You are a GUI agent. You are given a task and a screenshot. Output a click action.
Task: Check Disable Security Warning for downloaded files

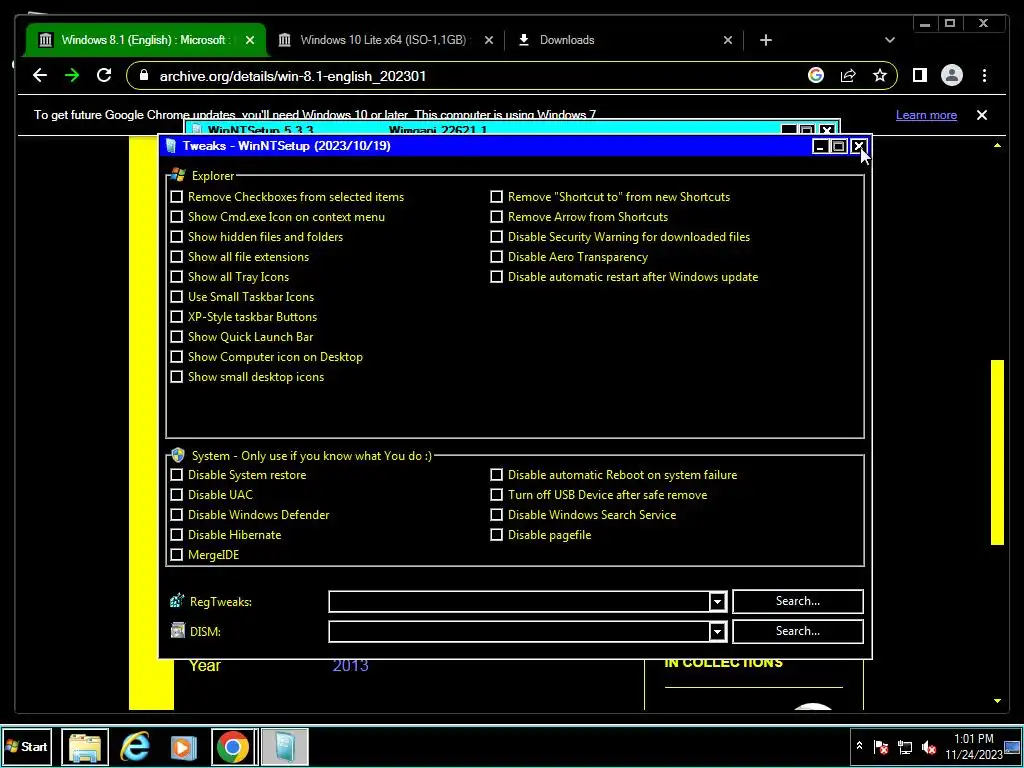496,236
